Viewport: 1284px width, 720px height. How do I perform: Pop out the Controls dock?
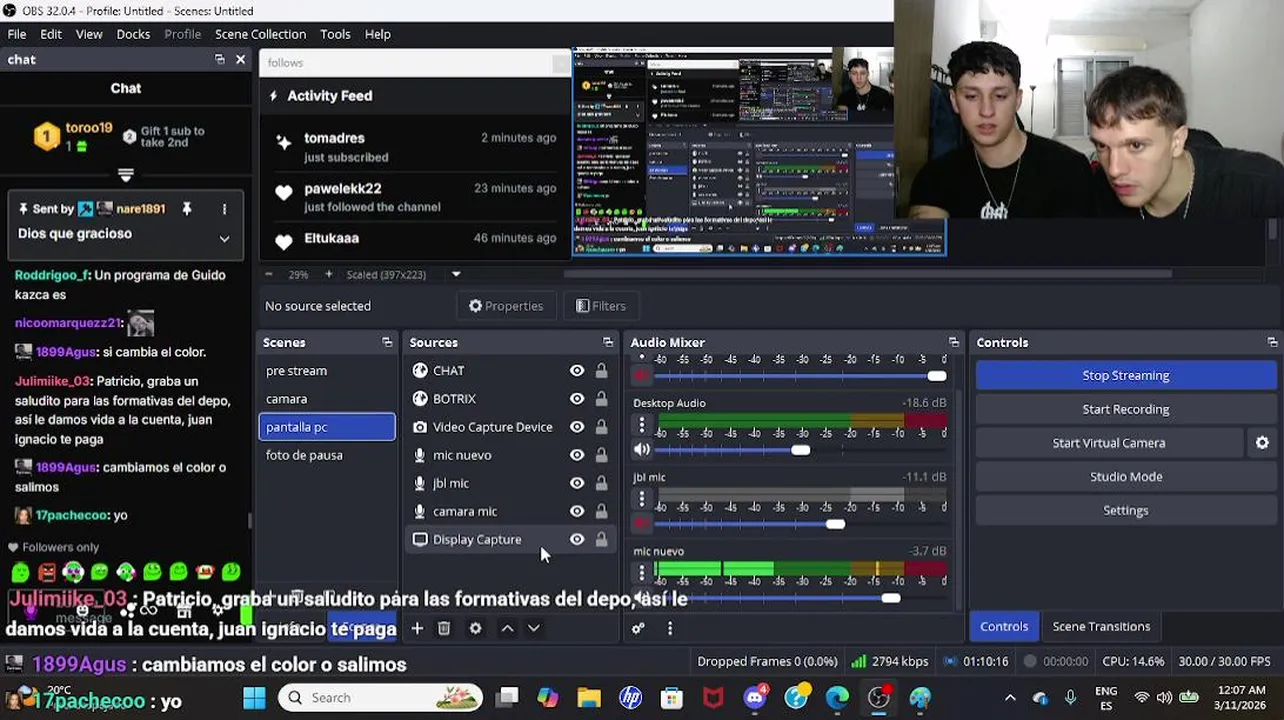[x=1272, y=342]
